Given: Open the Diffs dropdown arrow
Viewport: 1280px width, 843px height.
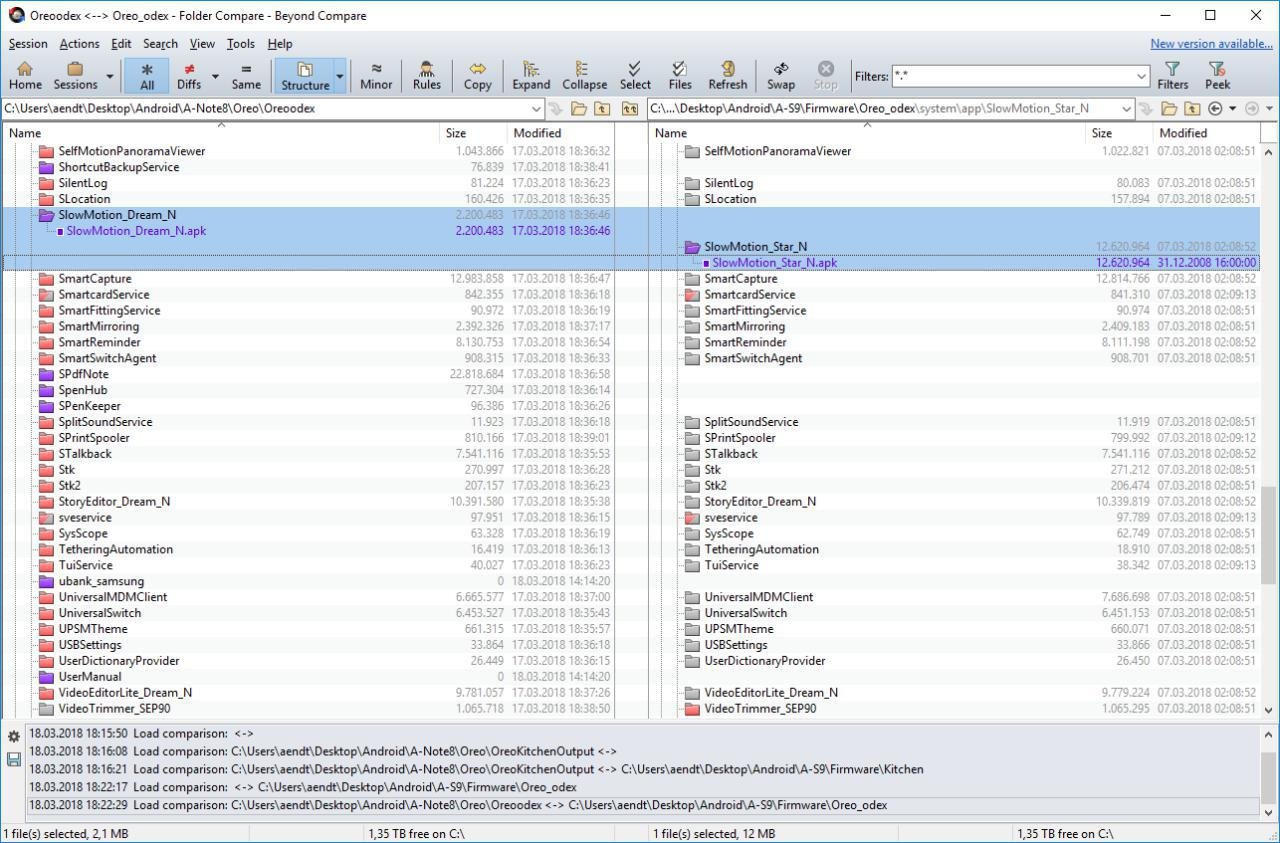Looking at the screenshot, I should [x=213, y=76].
